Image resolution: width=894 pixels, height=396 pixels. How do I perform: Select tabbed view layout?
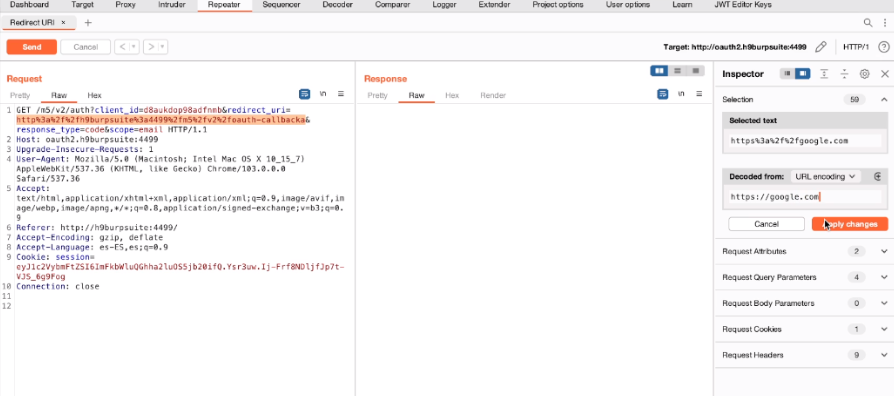click(x=695, y=71)
